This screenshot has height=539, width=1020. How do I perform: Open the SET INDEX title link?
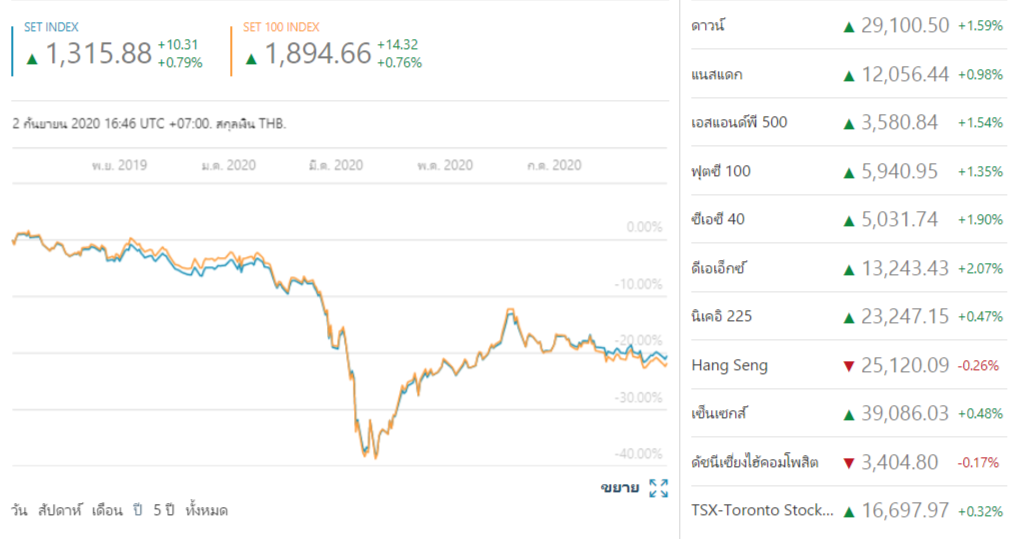pos(51,27)
